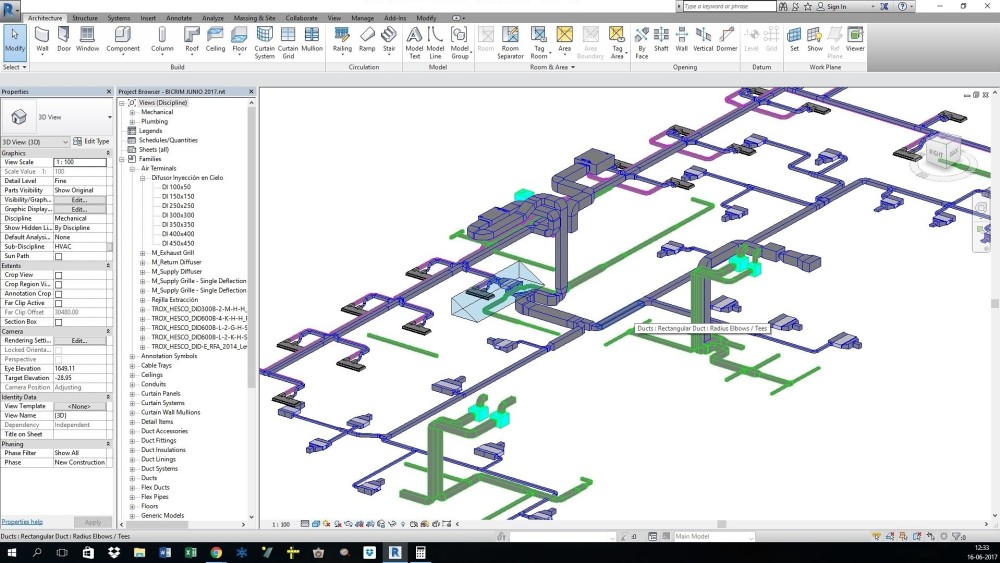
Task: Switch to the Systems ribbon tab
Action: (119, 18)
